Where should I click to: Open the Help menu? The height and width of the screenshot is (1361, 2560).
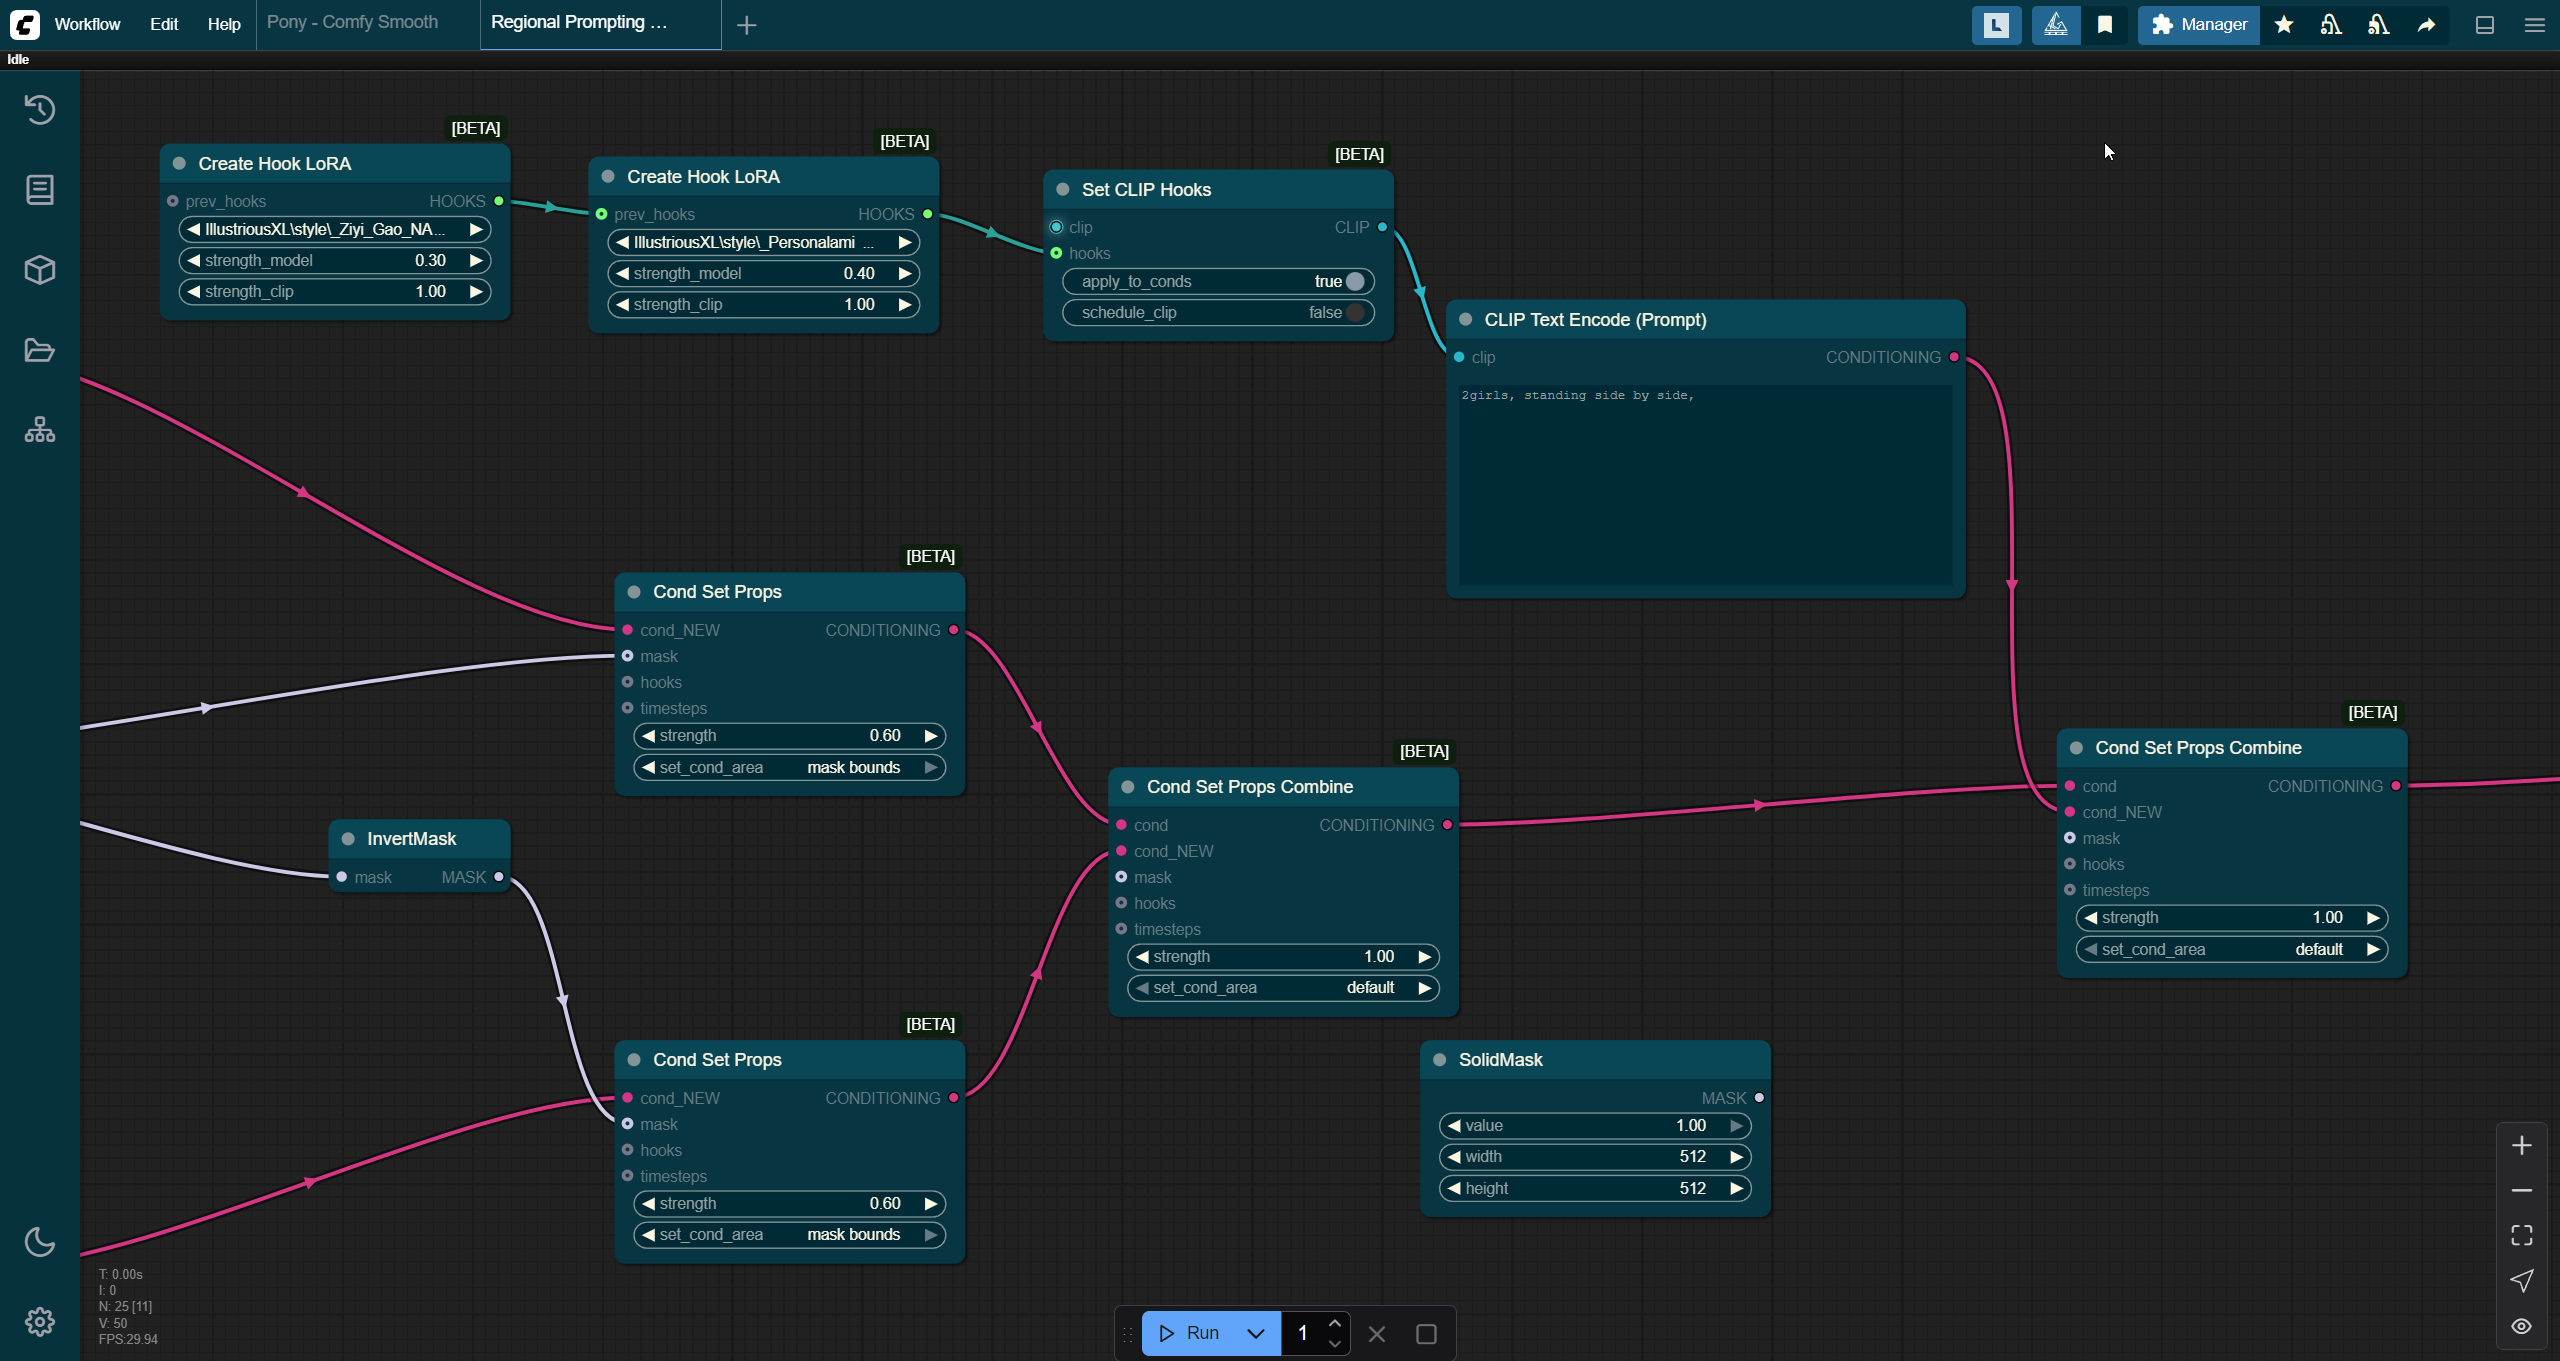[224, 24]
